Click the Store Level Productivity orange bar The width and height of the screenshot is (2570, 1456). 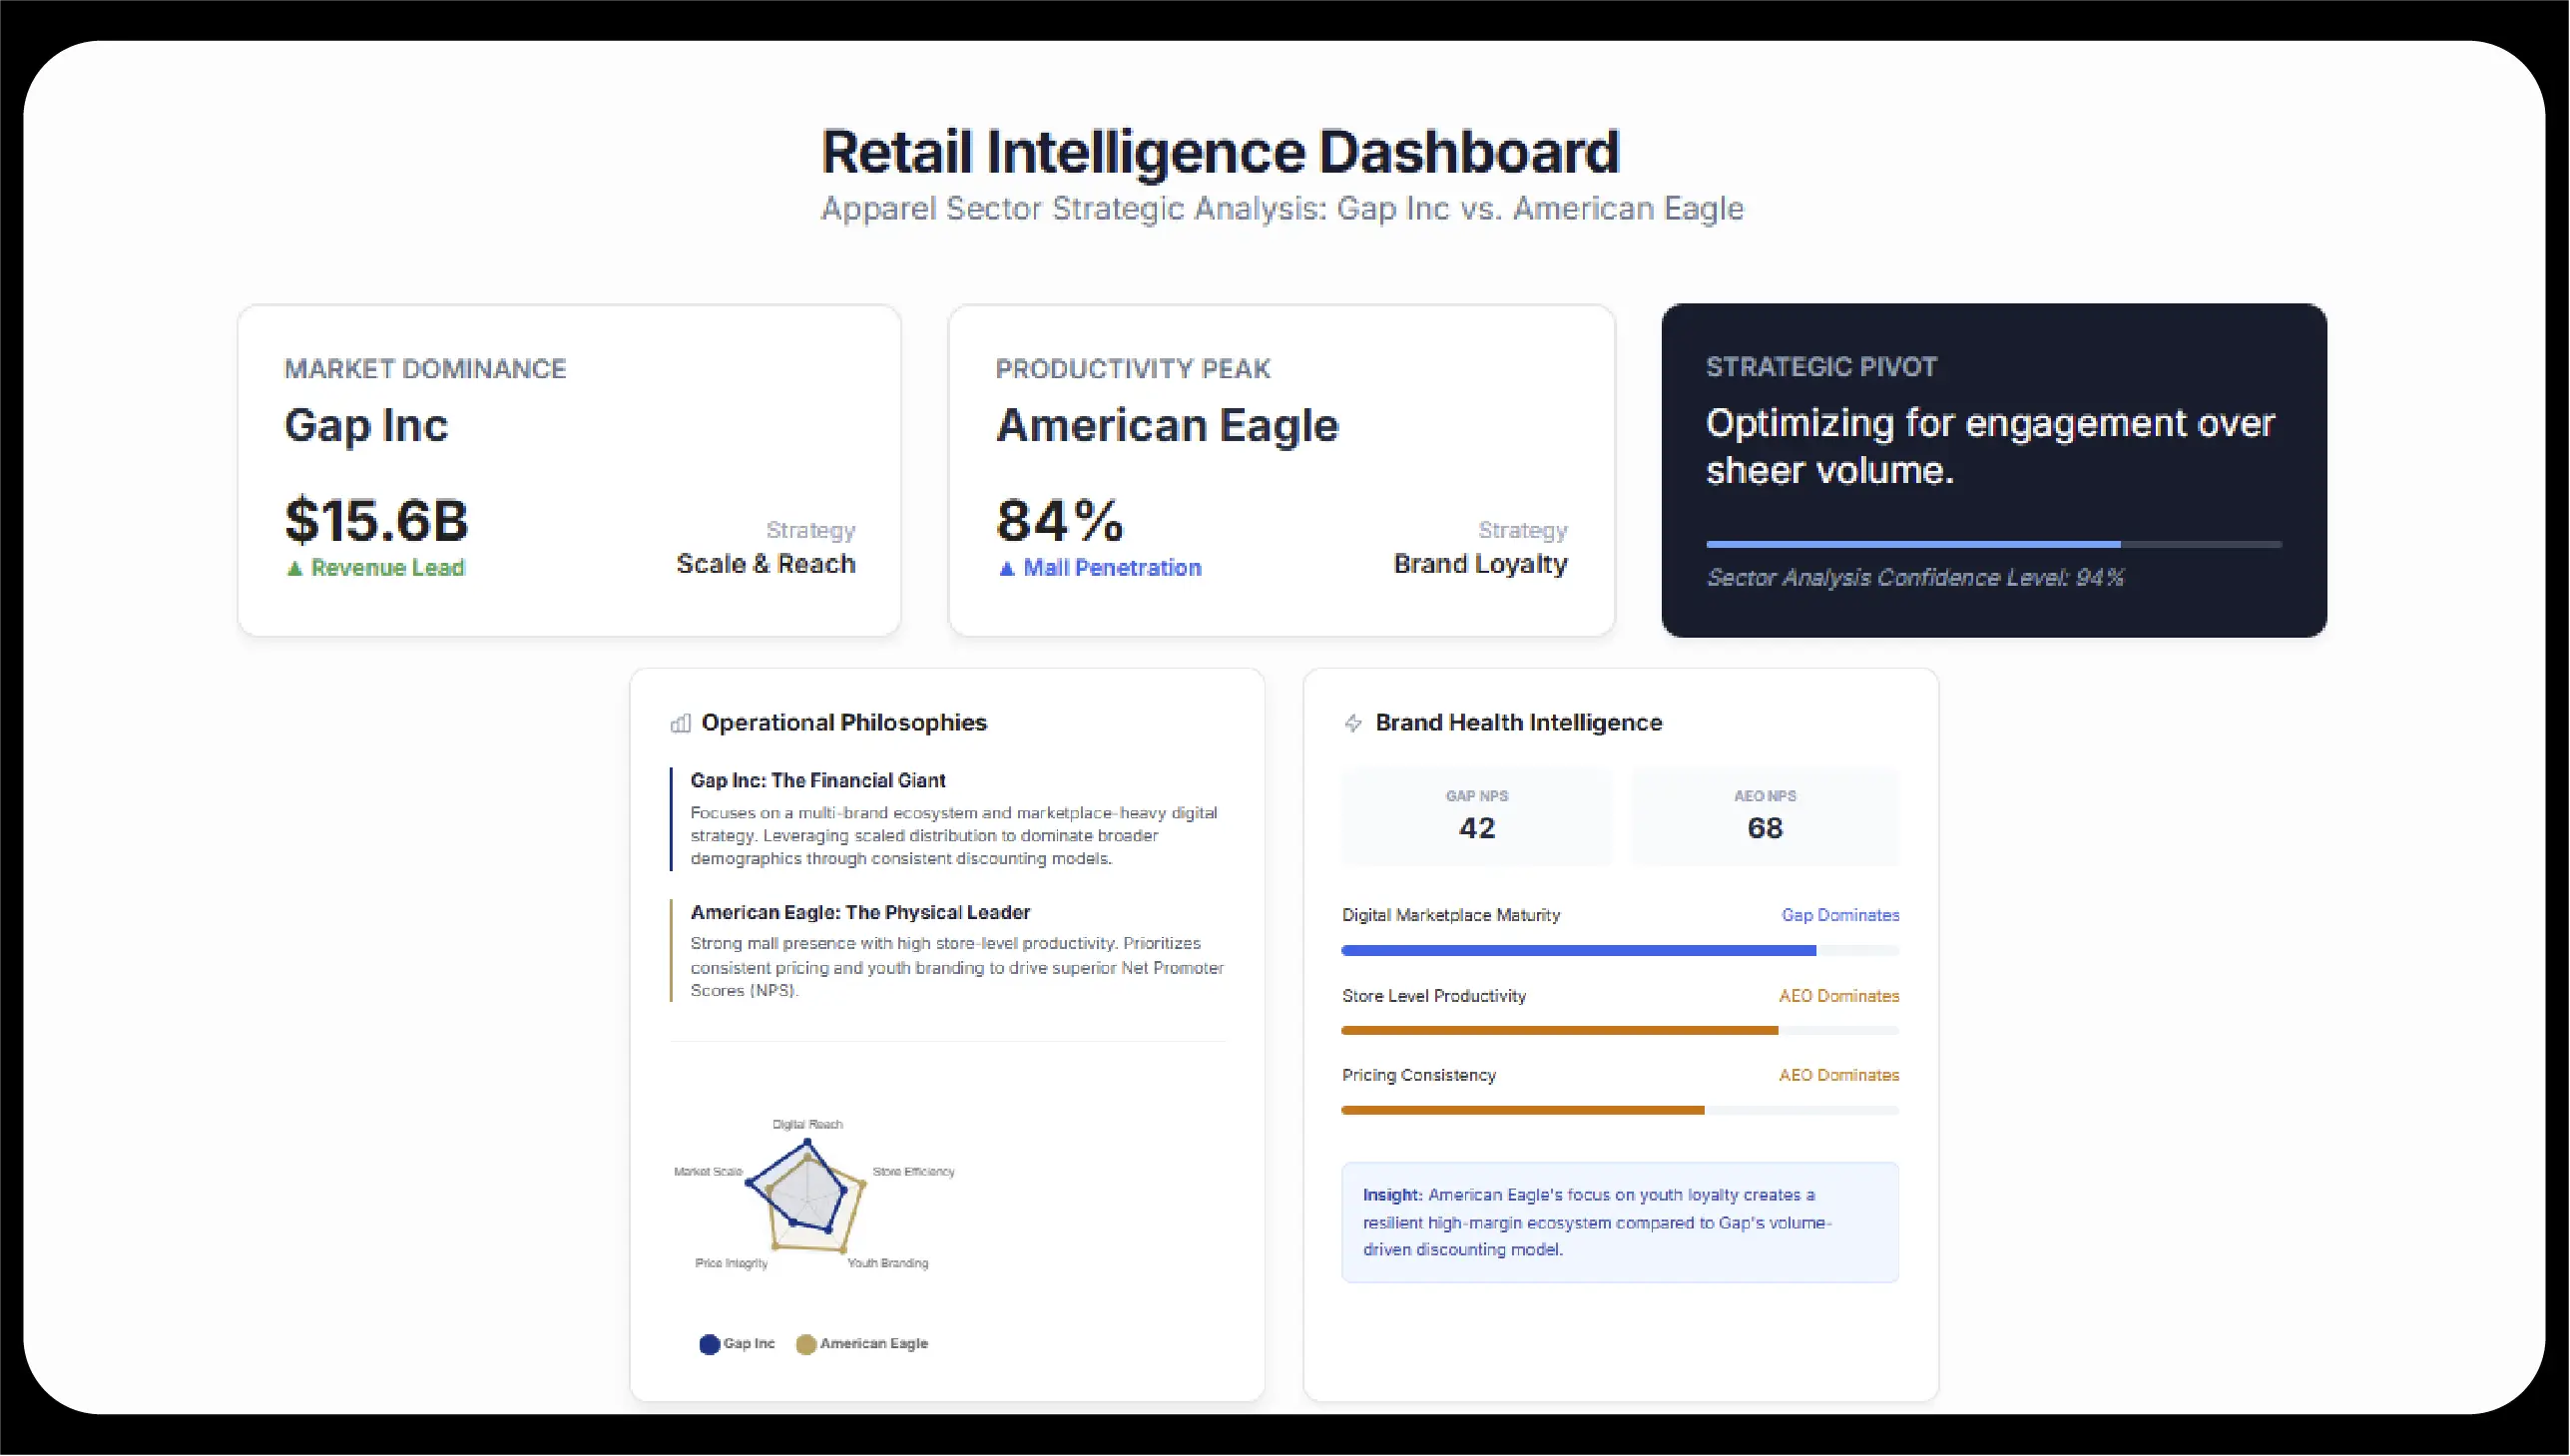pos(1559,1030)
